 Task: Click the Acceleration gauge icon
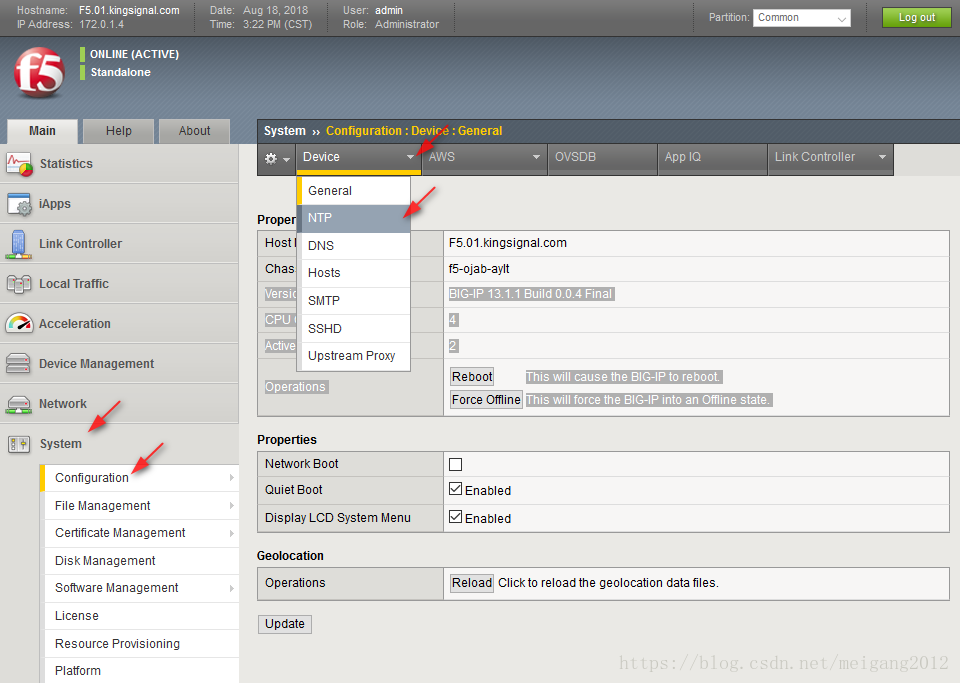click(x=19, y=323)
